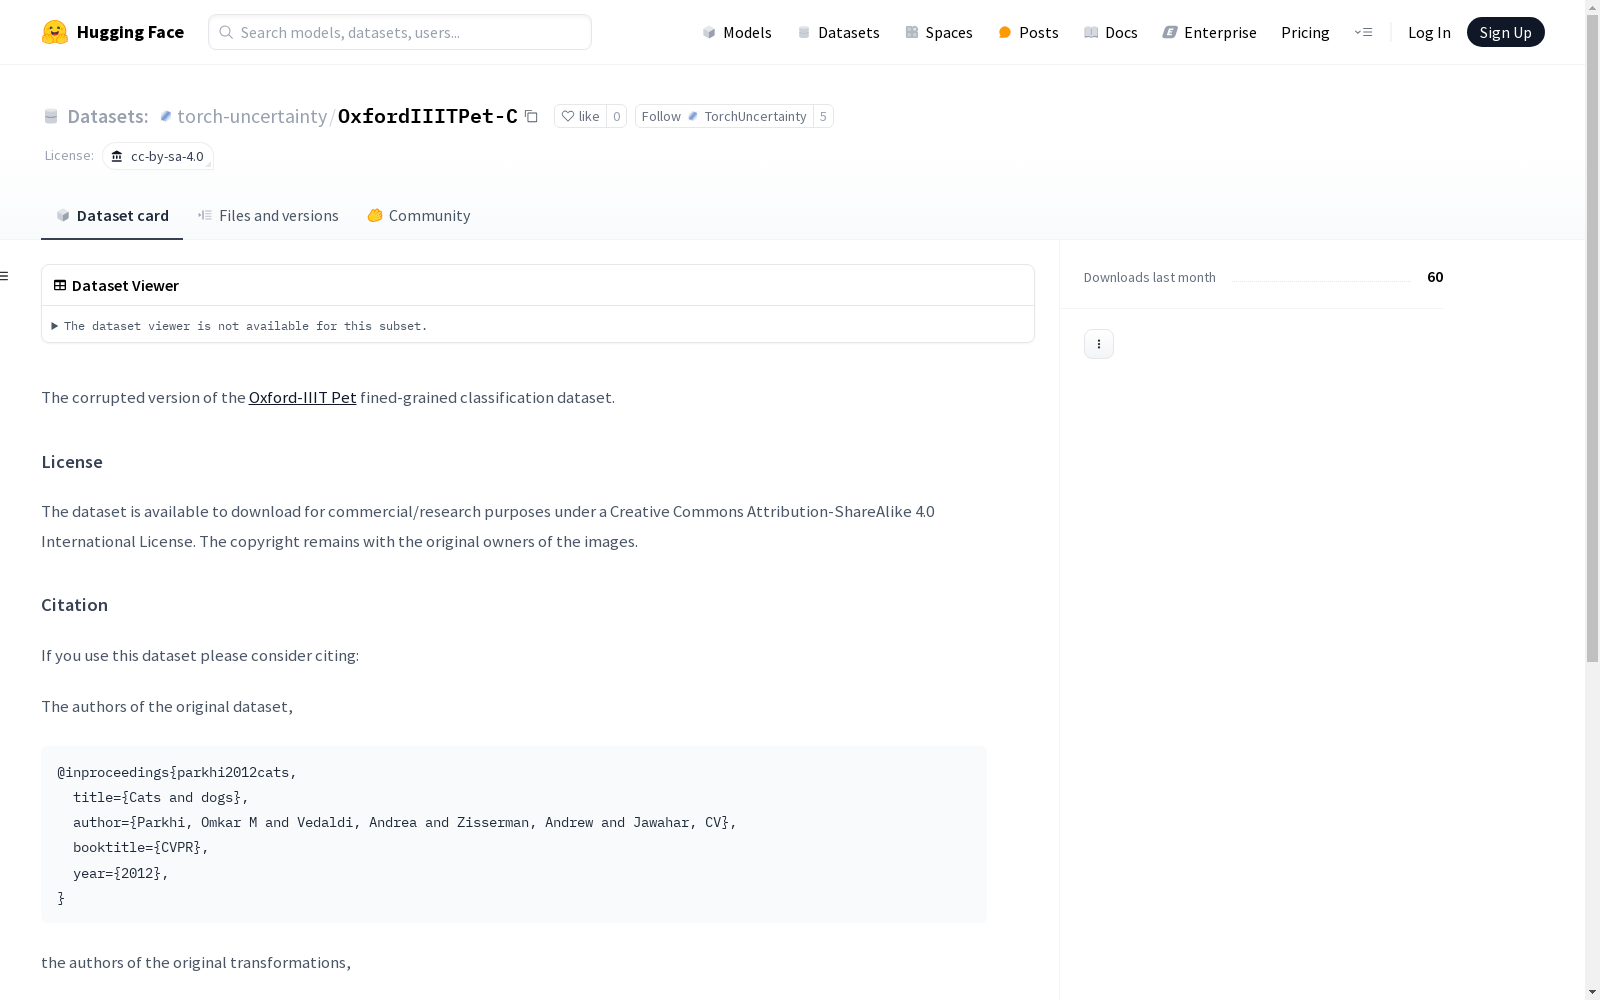This screenshot has height=1000, width=1600.
Task: Click the like count of 0
Action: [616, 116]
